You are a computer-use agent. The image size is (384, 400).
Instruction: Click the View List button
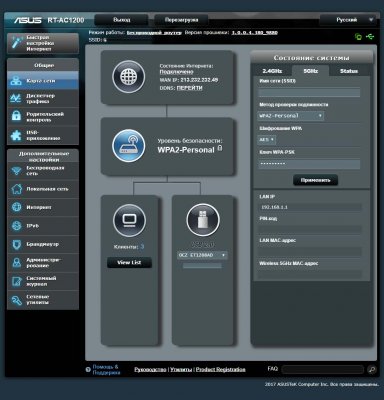point(129,262)
